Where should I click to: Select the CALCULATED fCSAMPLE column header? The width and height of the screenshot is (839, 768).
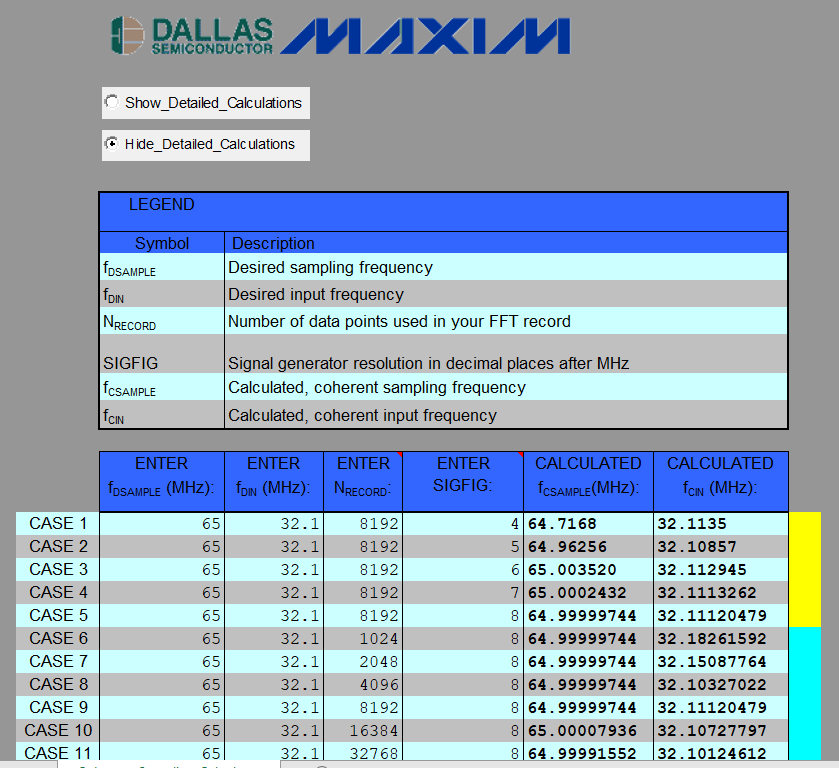(x=588, y=481)
